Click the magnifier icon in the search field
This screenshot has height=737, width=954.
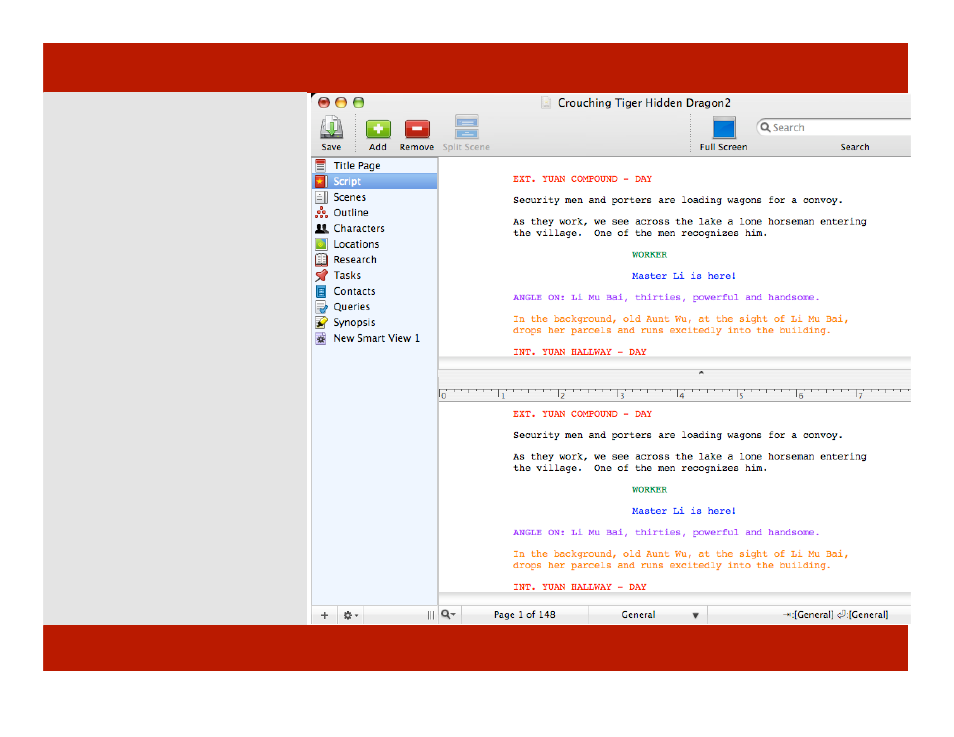[765, 127]
